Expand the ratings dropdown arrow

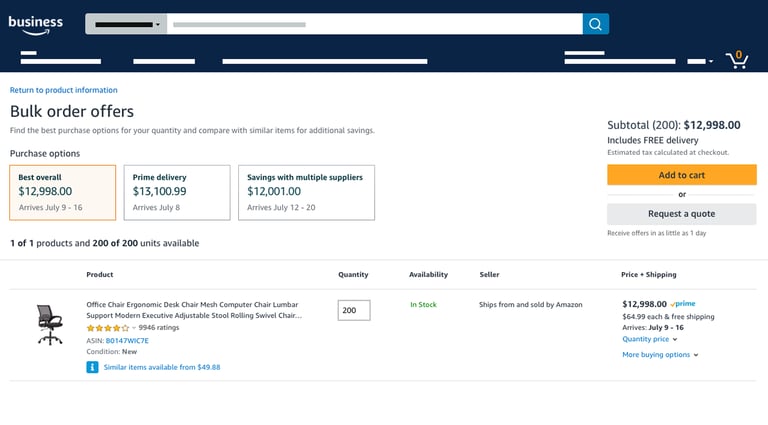(x=134, y=328)
